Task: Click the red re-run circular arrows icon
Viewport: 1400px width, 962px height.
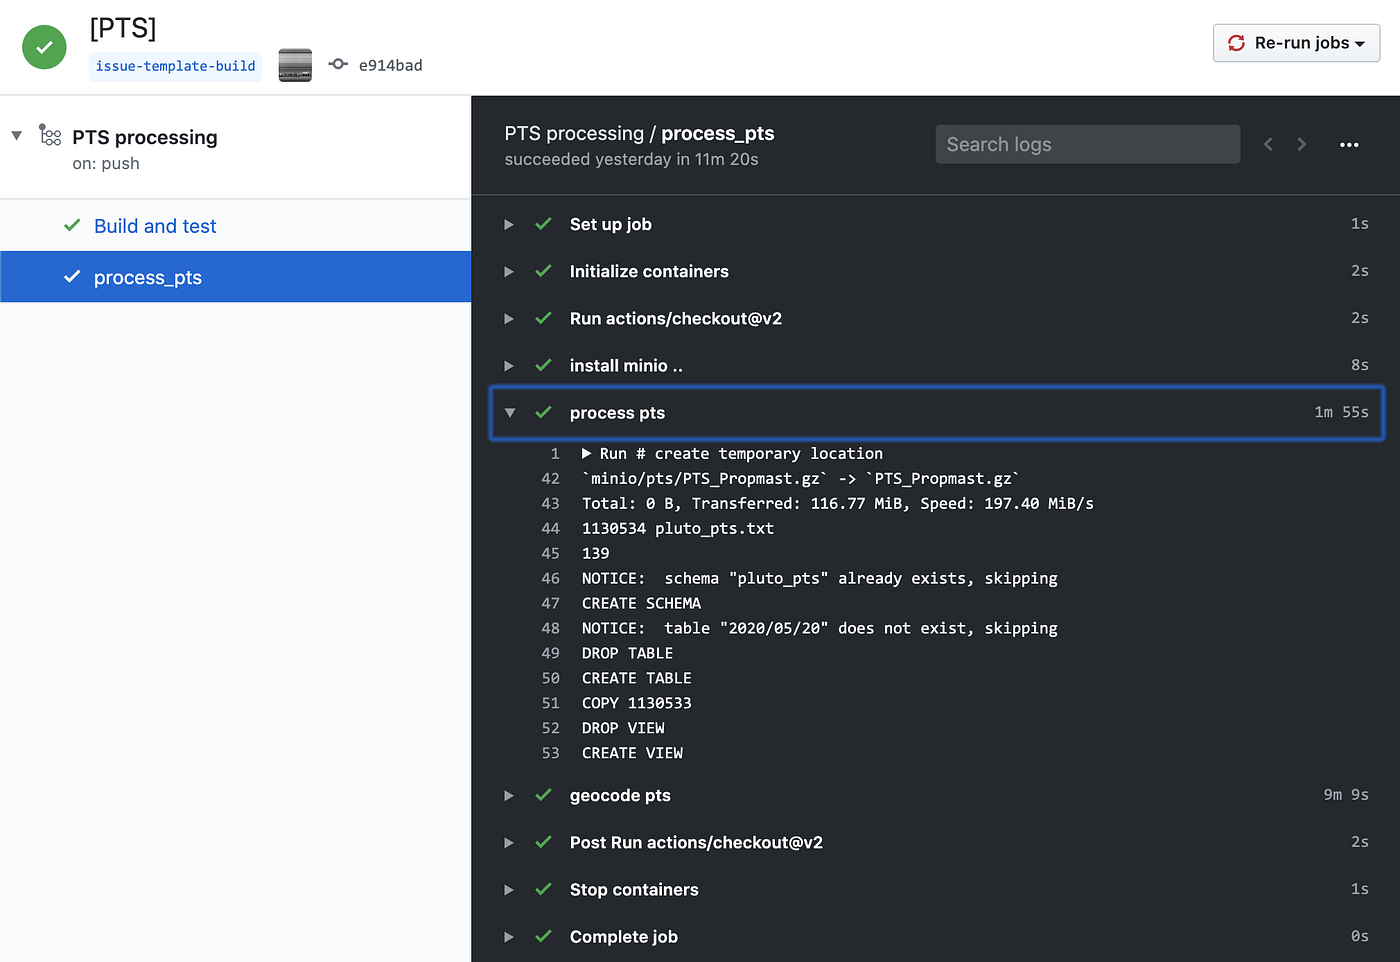Action: [1236, 43]
